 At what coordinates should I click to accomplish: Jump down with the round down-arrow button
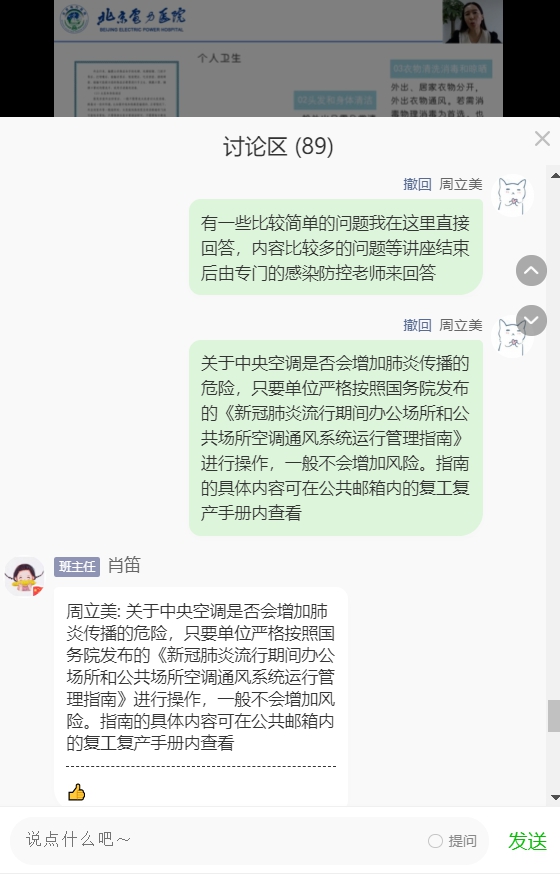click(531, 320)
